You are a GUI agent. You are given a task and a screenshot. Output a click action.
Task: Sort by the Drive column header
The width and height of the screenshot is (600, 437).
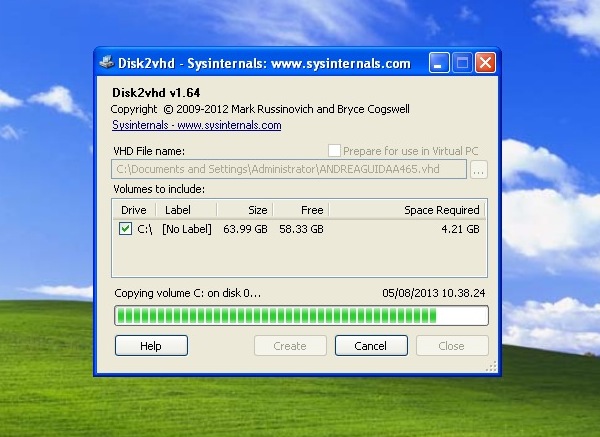134,210
